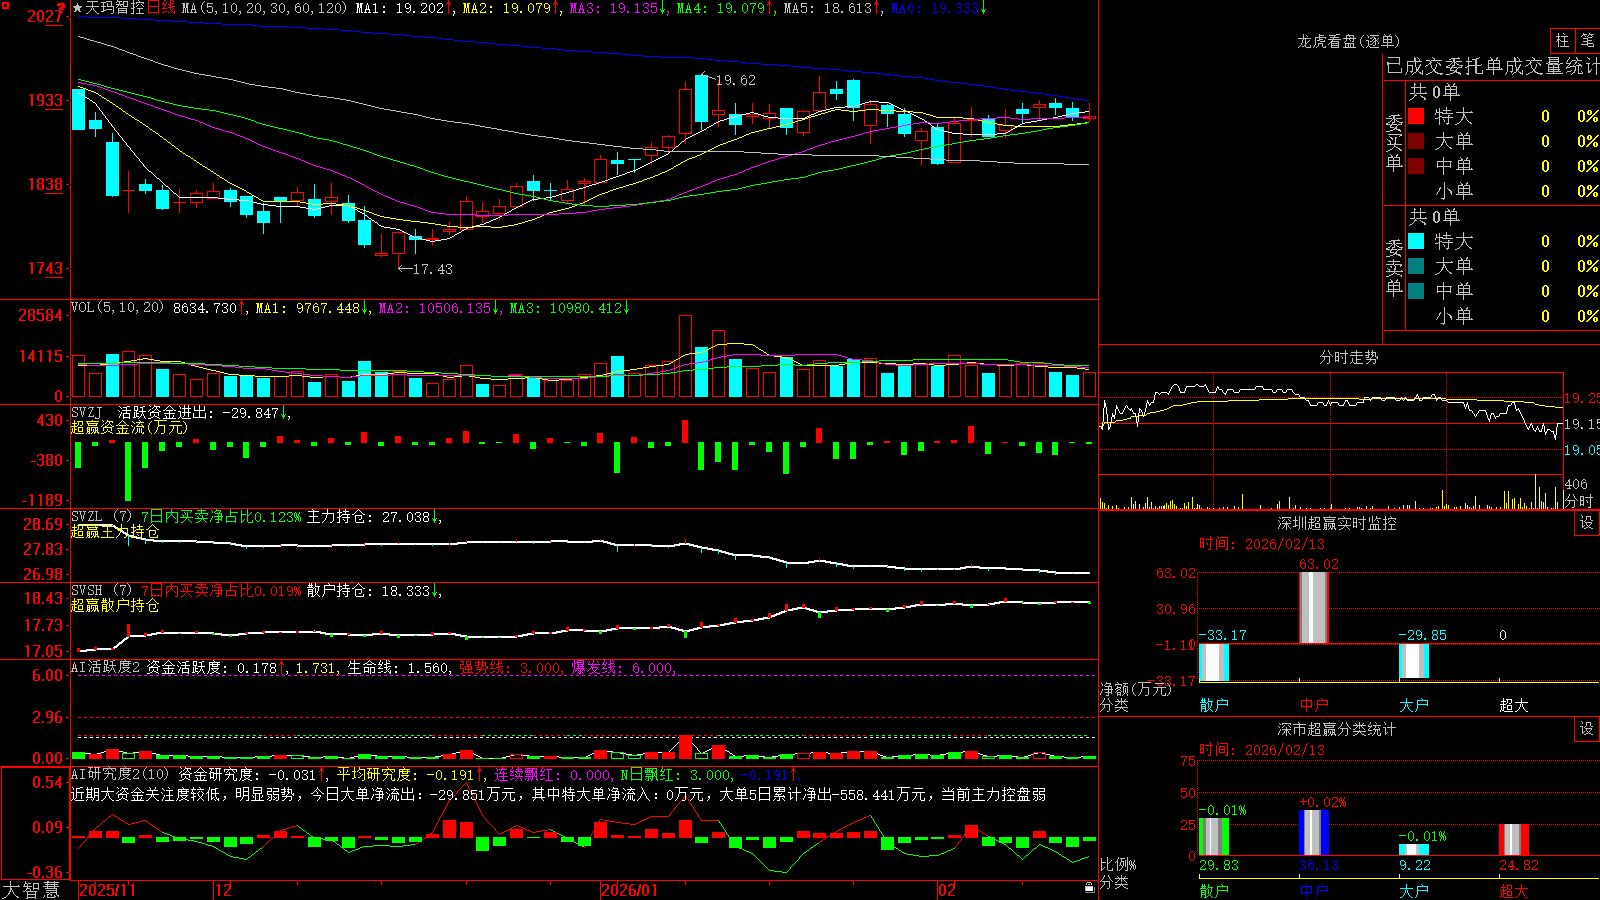Click the 笔 (tick) view button
Viewport: 1600px width, 900px height.
point(1587,40)
